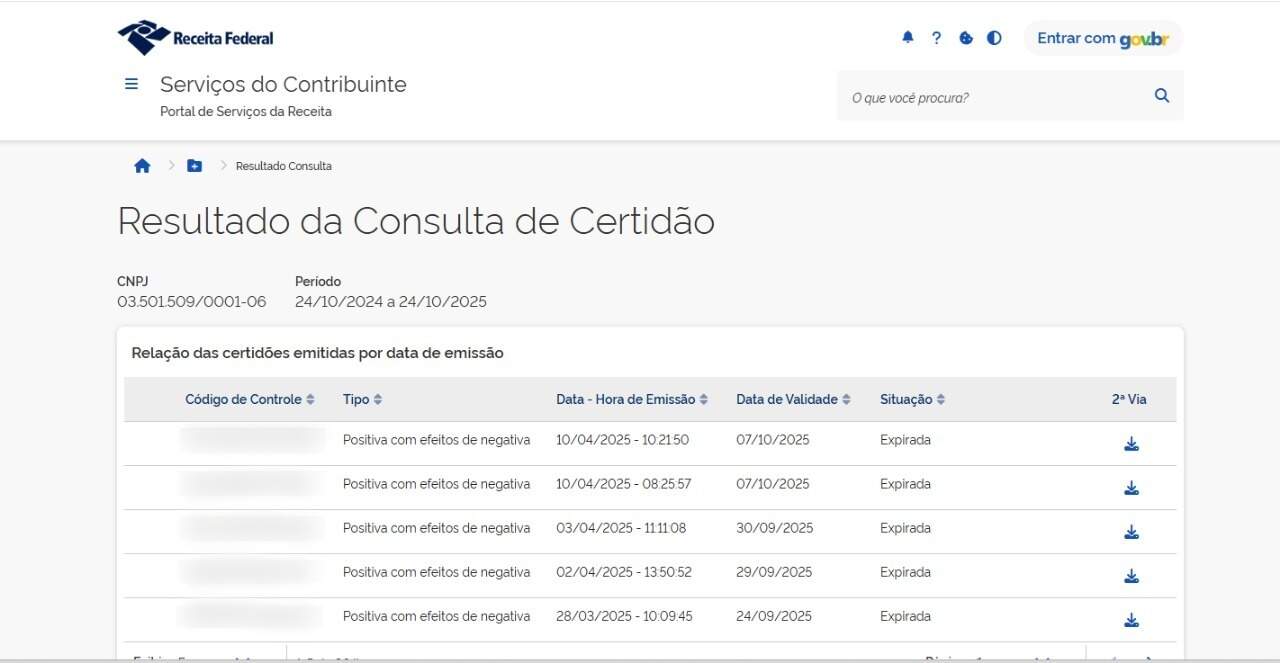Viewport: 1280px width, 663px height.
Task: Click the help question mark icon
Action: 936,38
